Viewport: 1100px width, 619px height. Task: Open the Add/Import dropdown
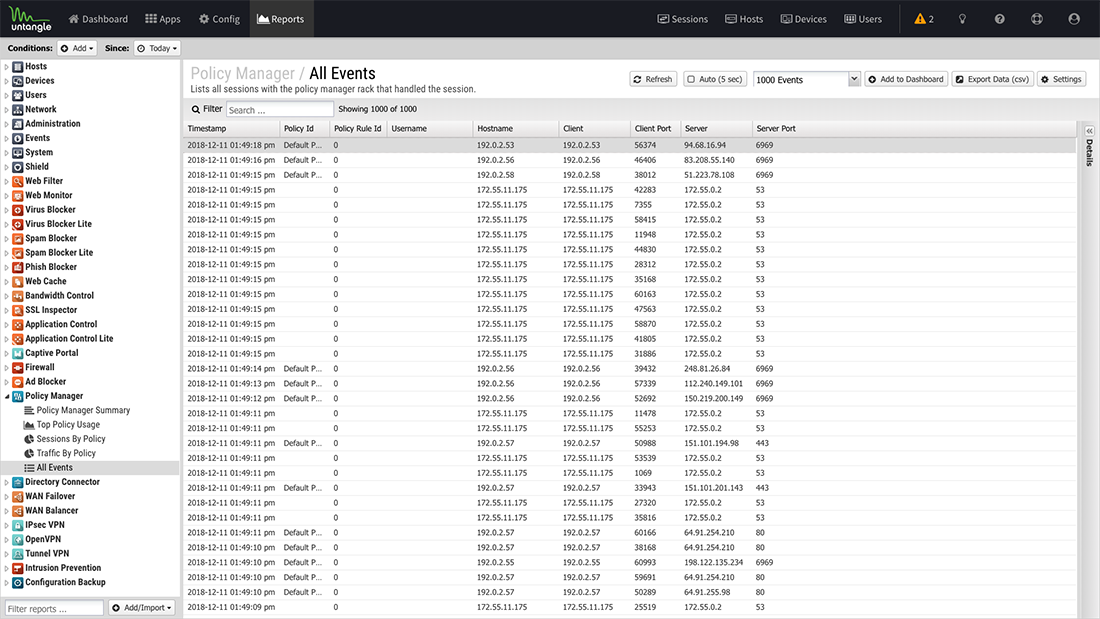[x=142, y=608]
